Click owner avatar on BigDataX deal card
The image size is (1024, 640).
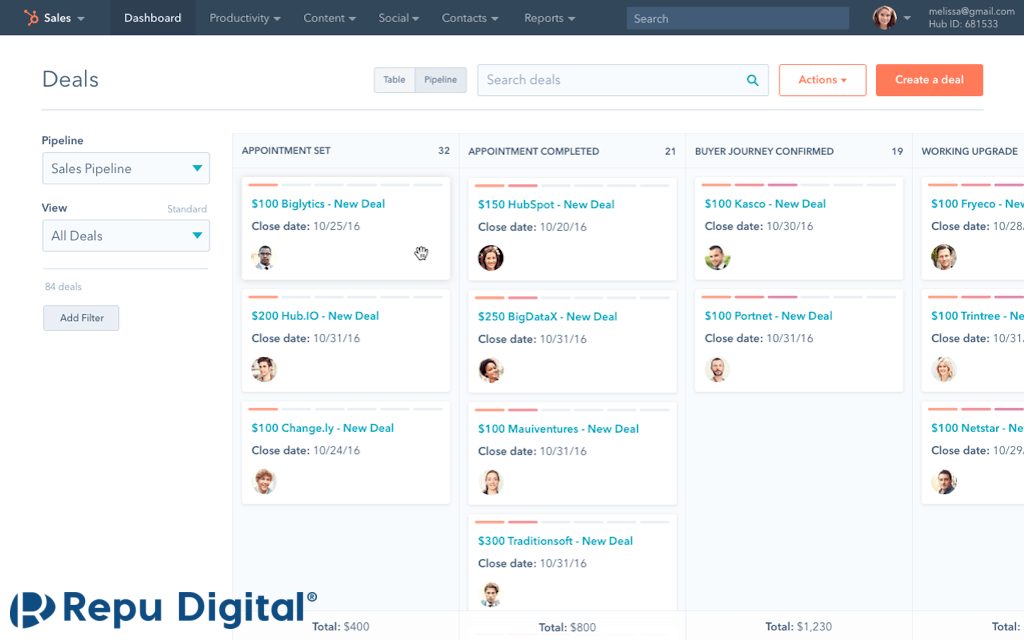point(490,370)
